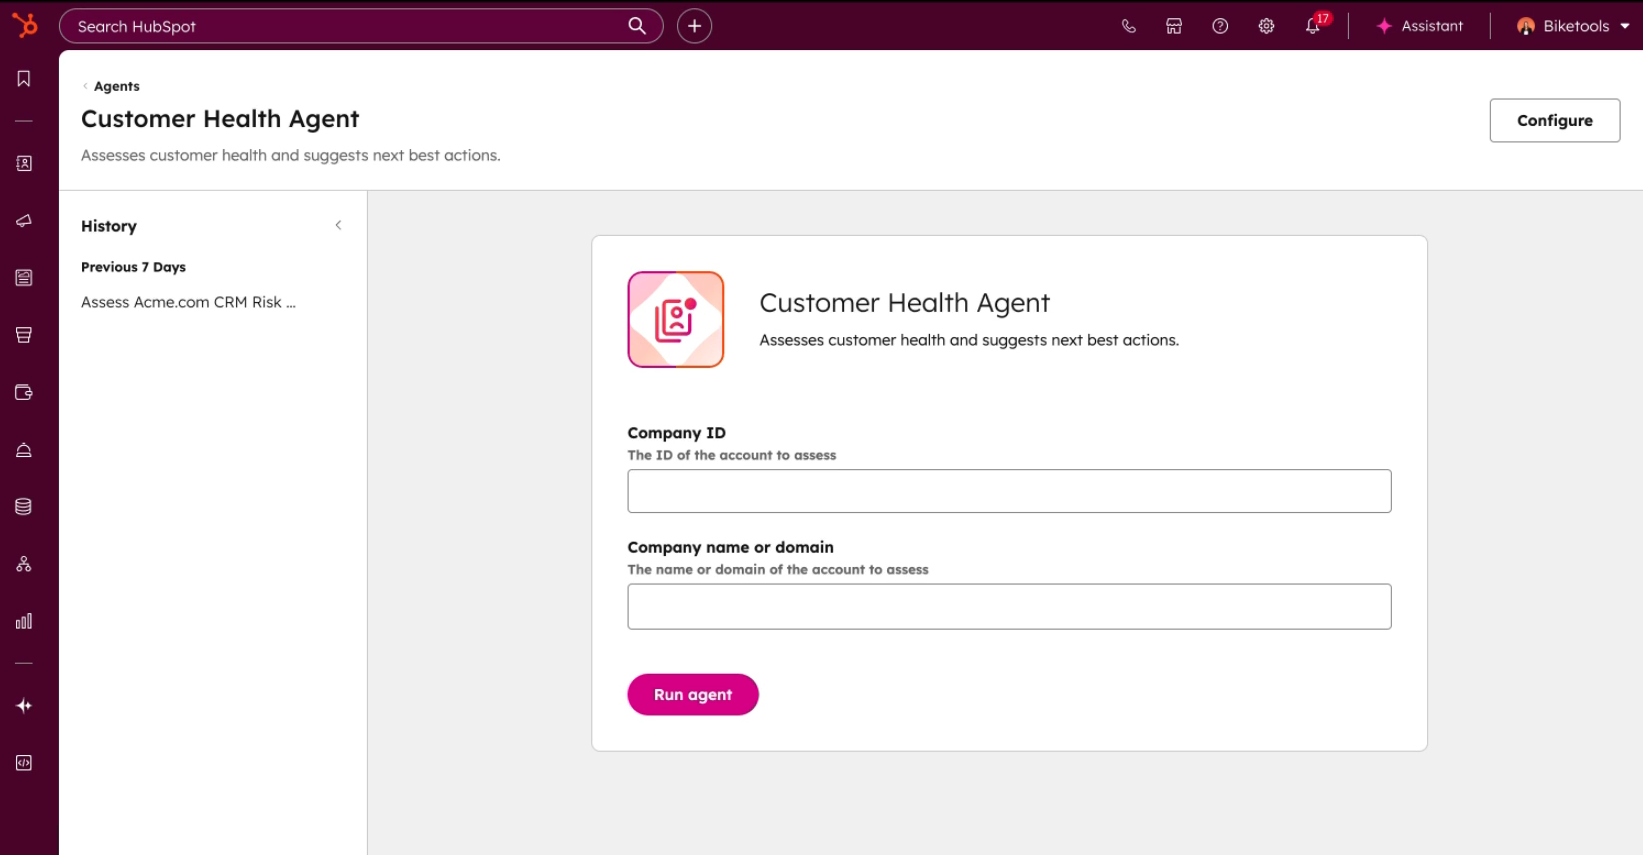The width and height of the screenshot is (1643, 855).
Task: Click the help question mark icon
Action: tap(1220, 26)
